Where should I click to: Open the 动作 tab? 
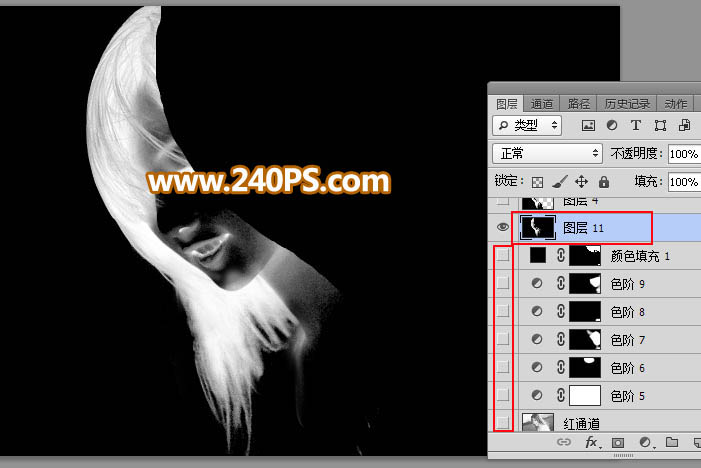tap(675, 104)
